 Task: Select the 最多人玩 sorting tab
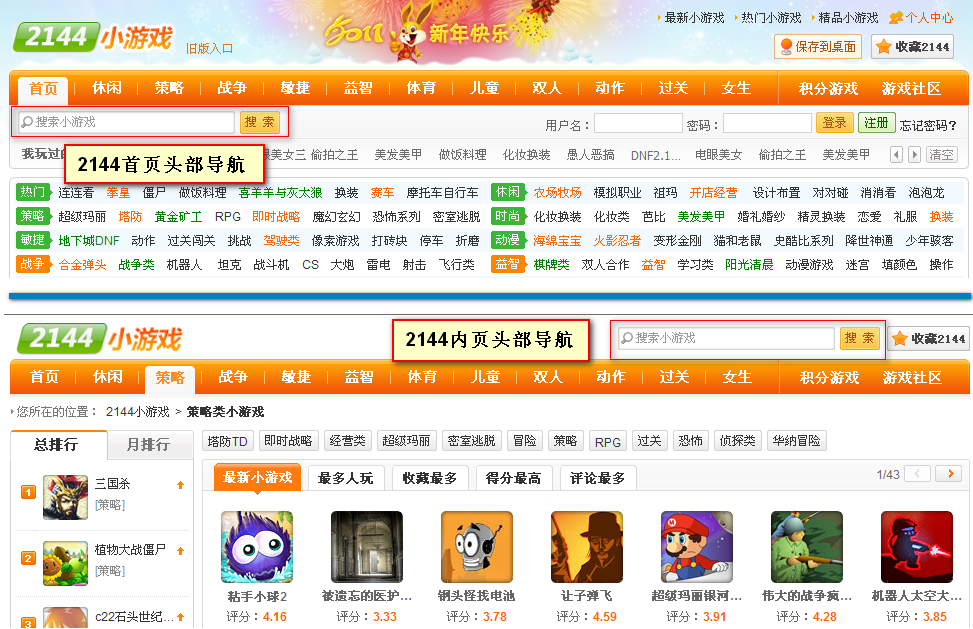[x=345, y=478]
